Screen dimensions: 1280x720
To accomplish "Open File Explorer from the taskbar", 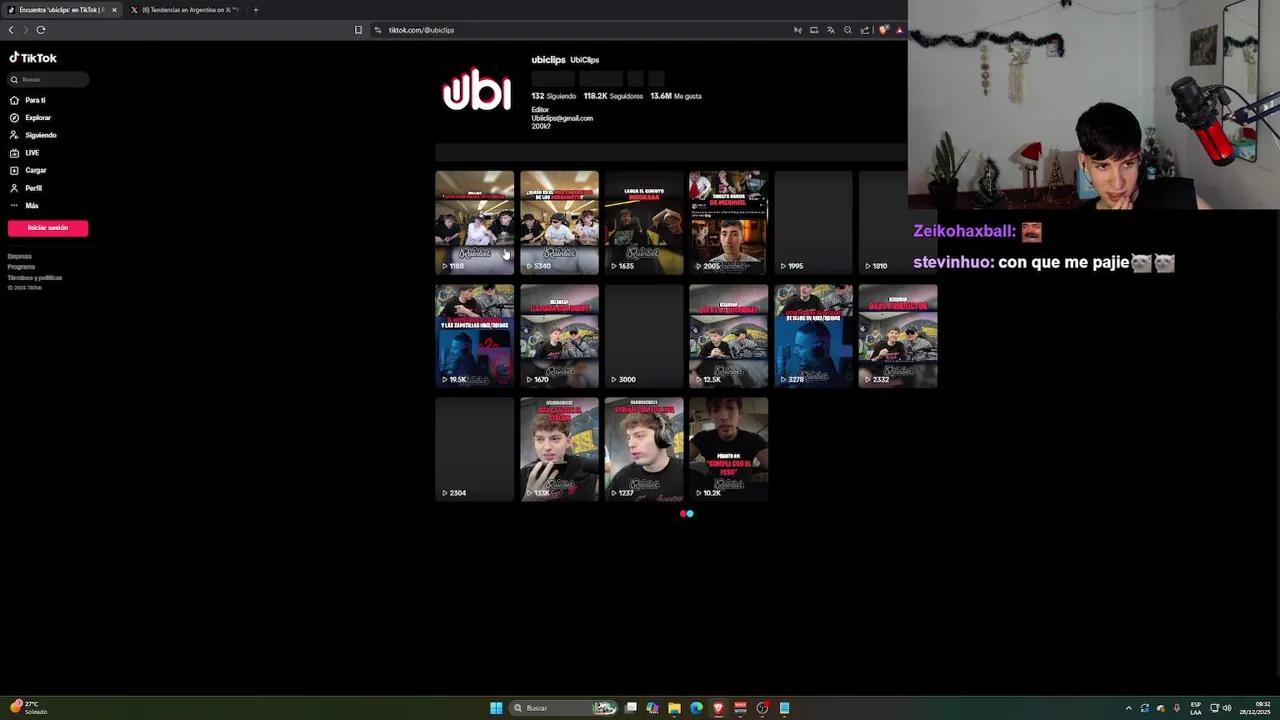I will pyautogui.click(x=674, y=708).
